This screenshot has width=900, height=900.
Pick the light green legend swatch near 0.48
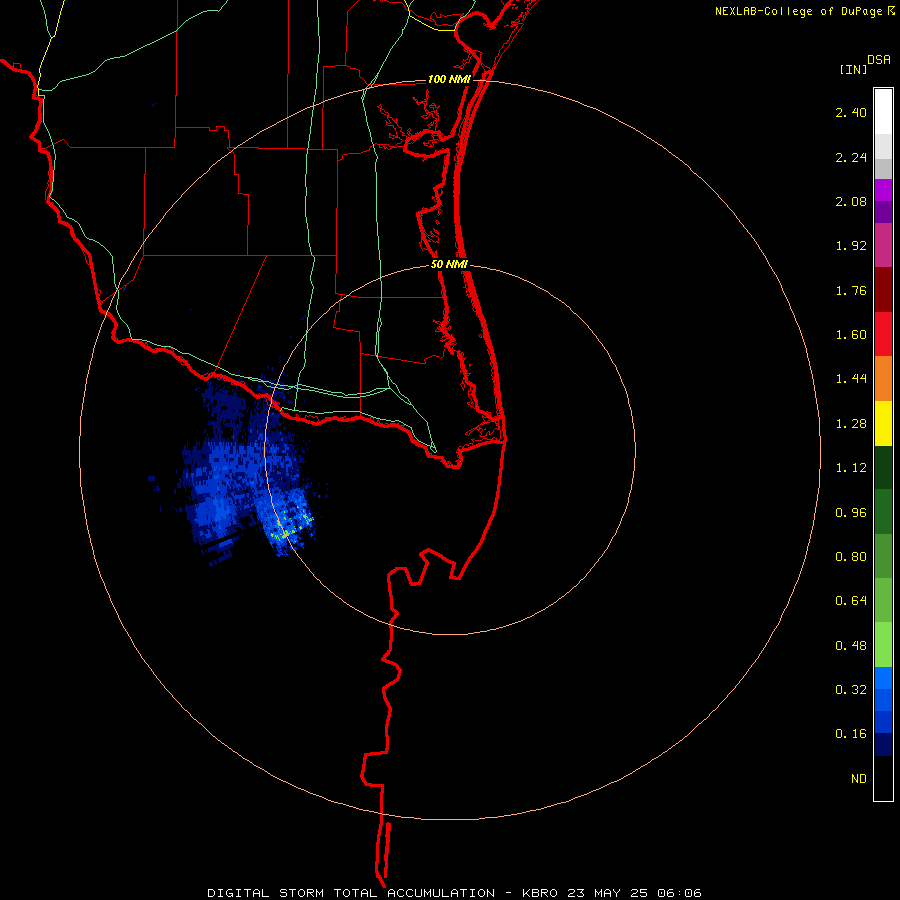883,645
